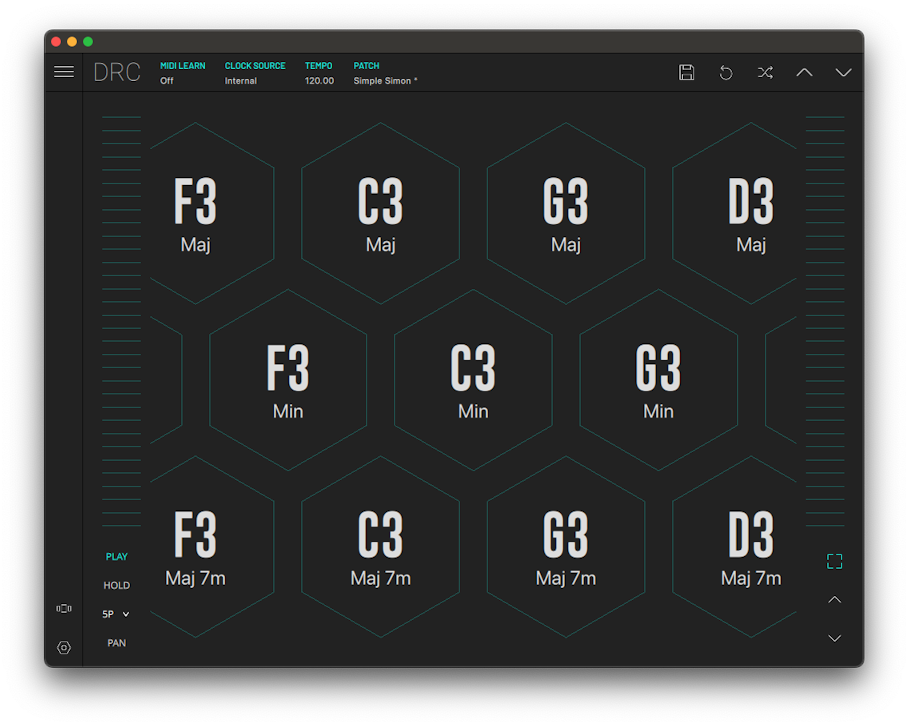The height and width of the screenshot is (726, 908).
Task: Toggle fullscreen with the teal corner-brackets icon
Action: pos(834,561)
